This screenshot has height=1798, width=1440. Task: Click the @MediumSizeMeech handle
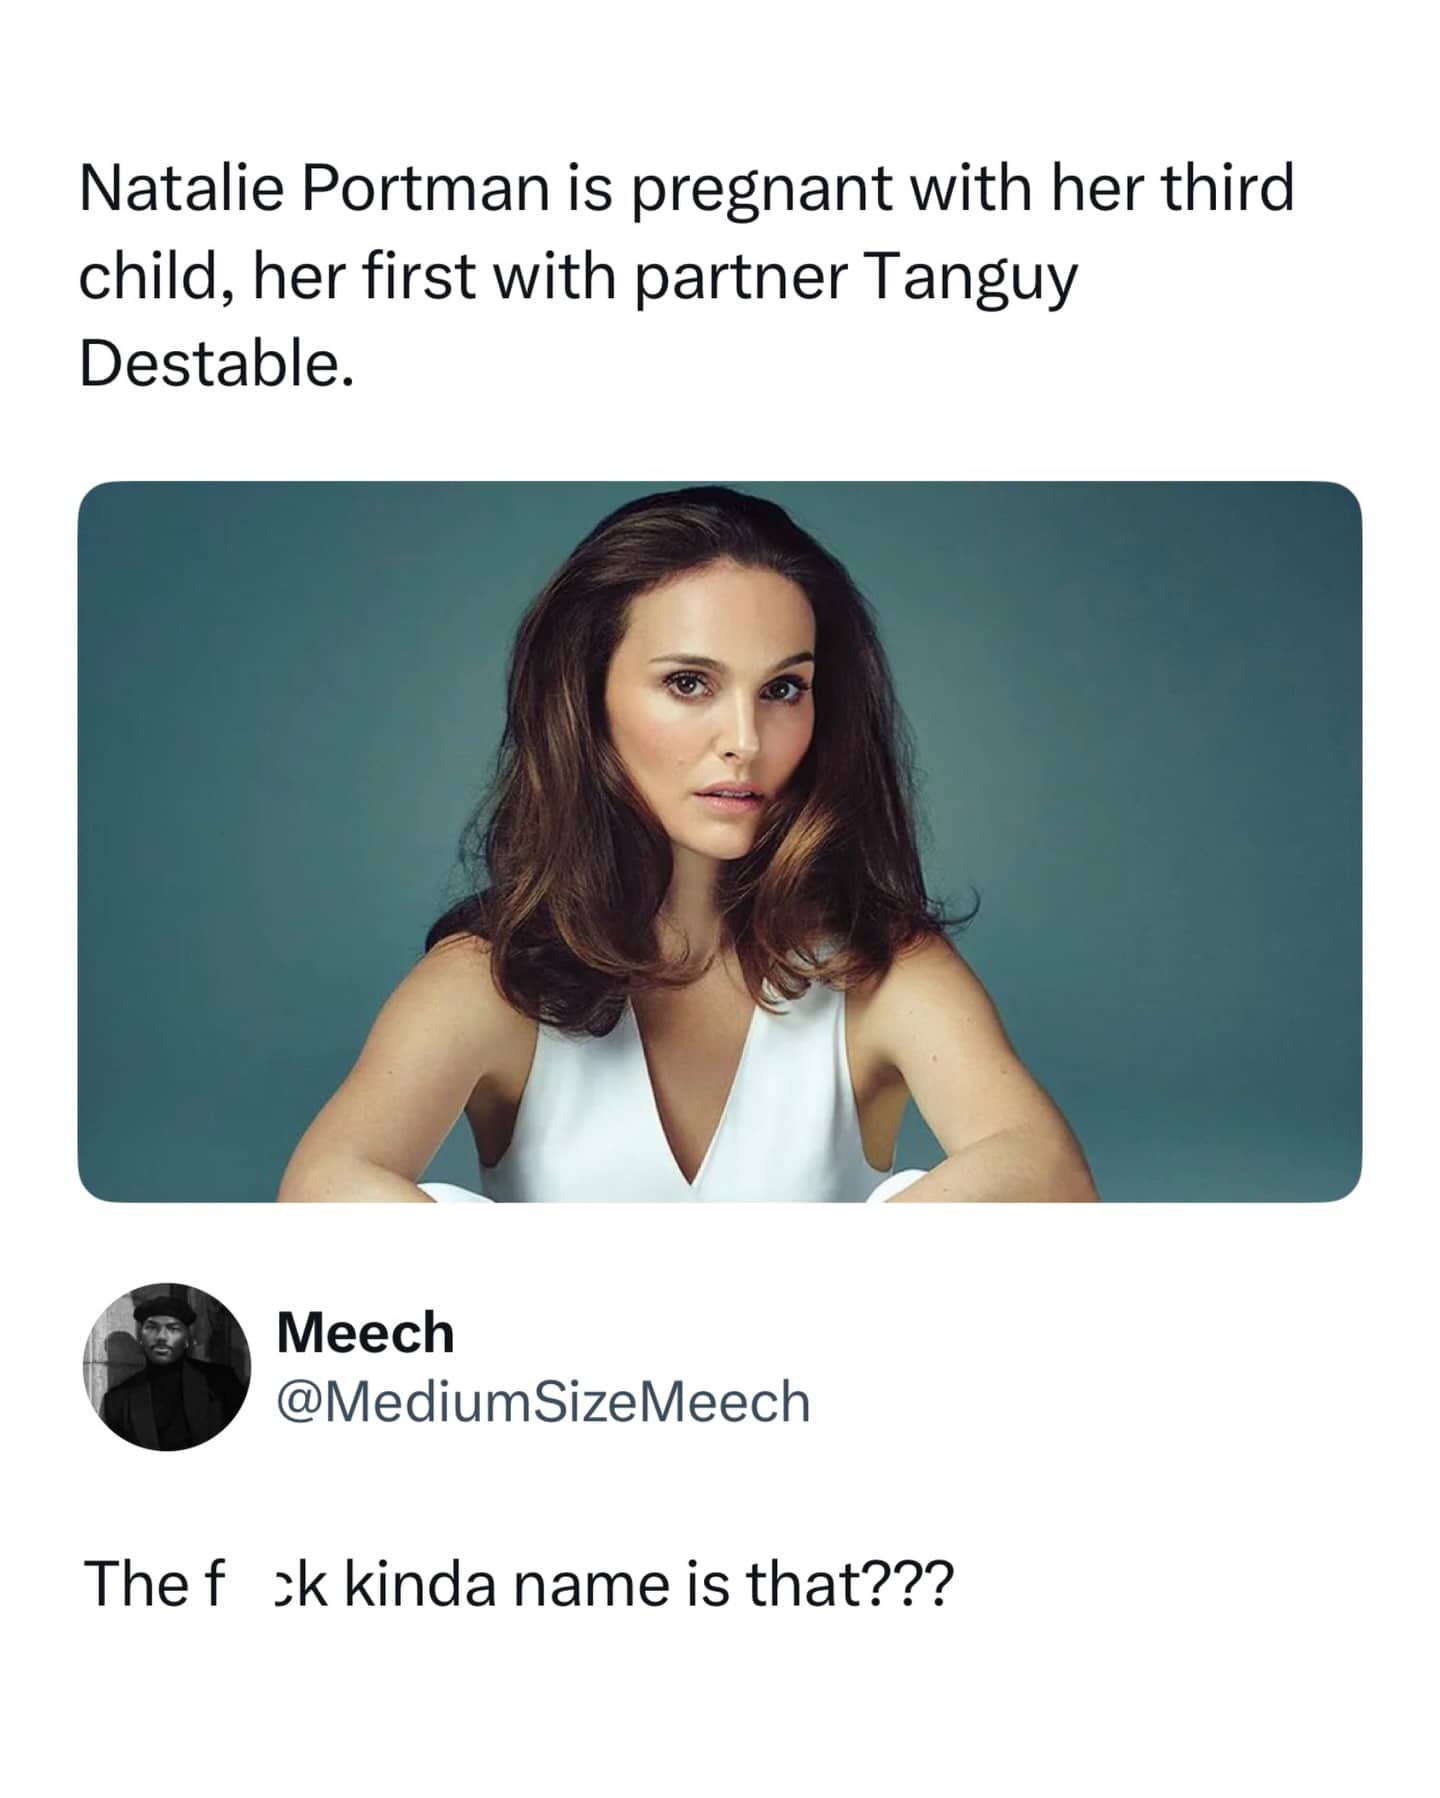(543, 1402)
